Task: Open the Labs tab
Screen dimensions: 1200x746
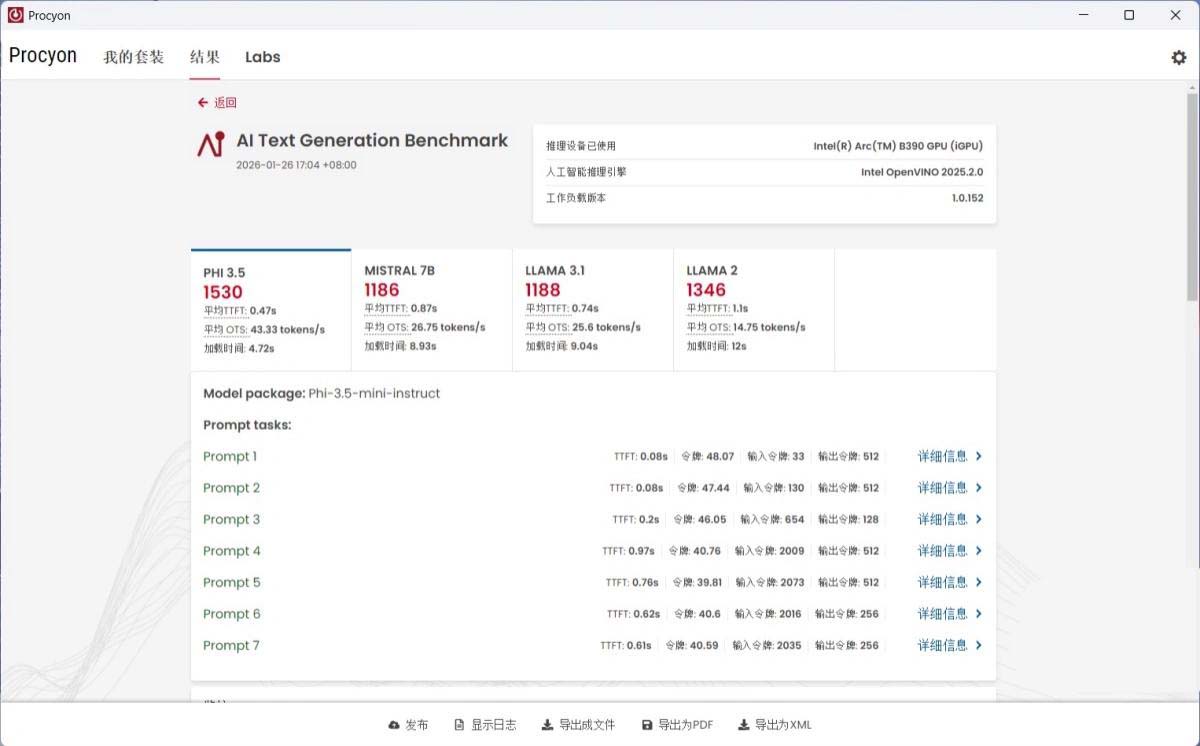Action: 262,57
